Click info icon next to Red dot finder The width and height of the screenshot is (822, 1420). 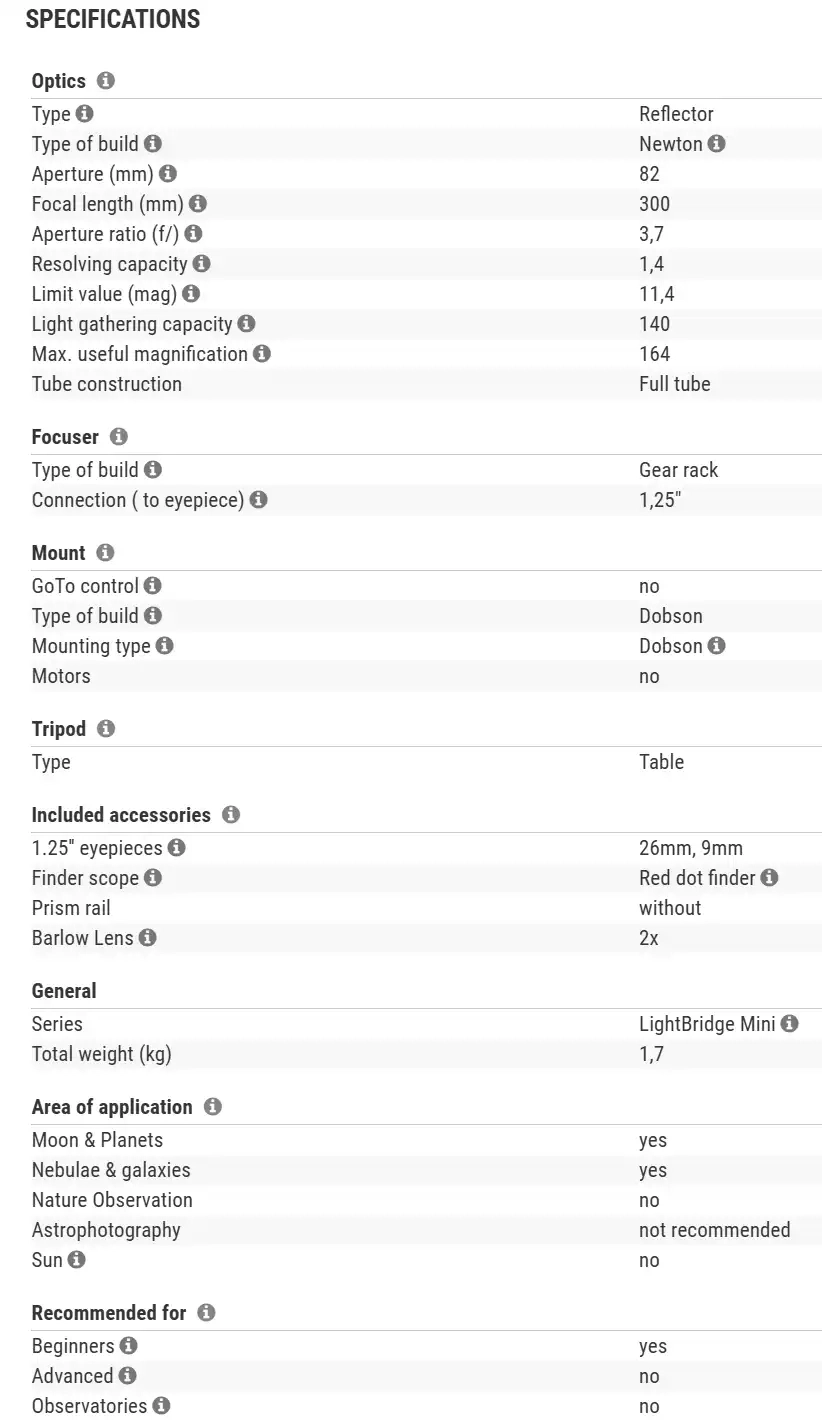pos(769,878)
